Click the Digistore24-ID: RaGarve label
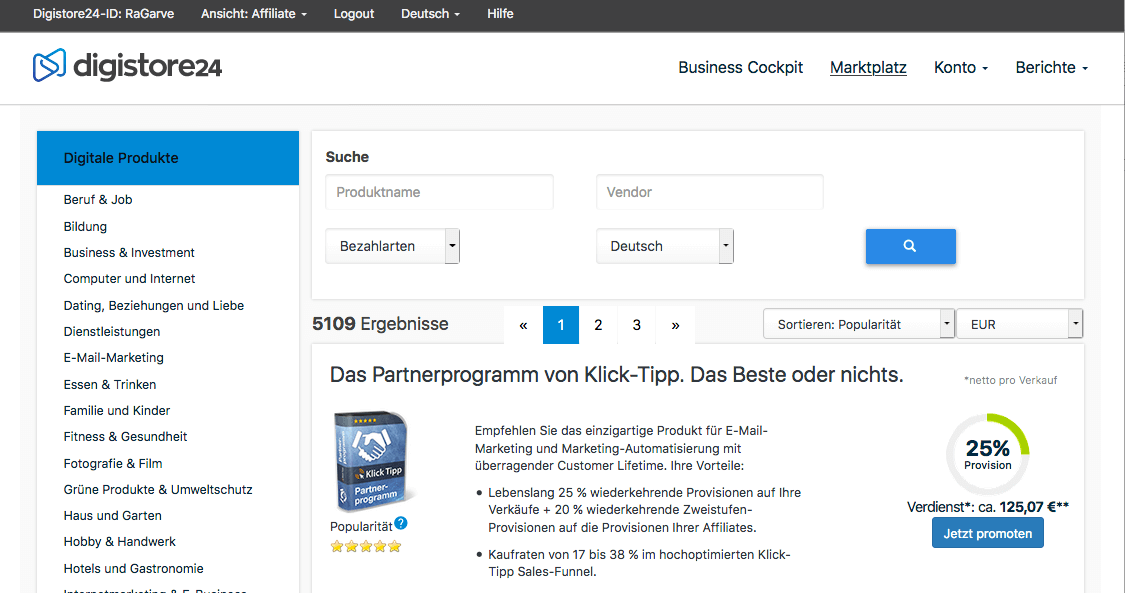Image resolution: width=1125 pixels, height=593 pixels. [x=103, y=14]
